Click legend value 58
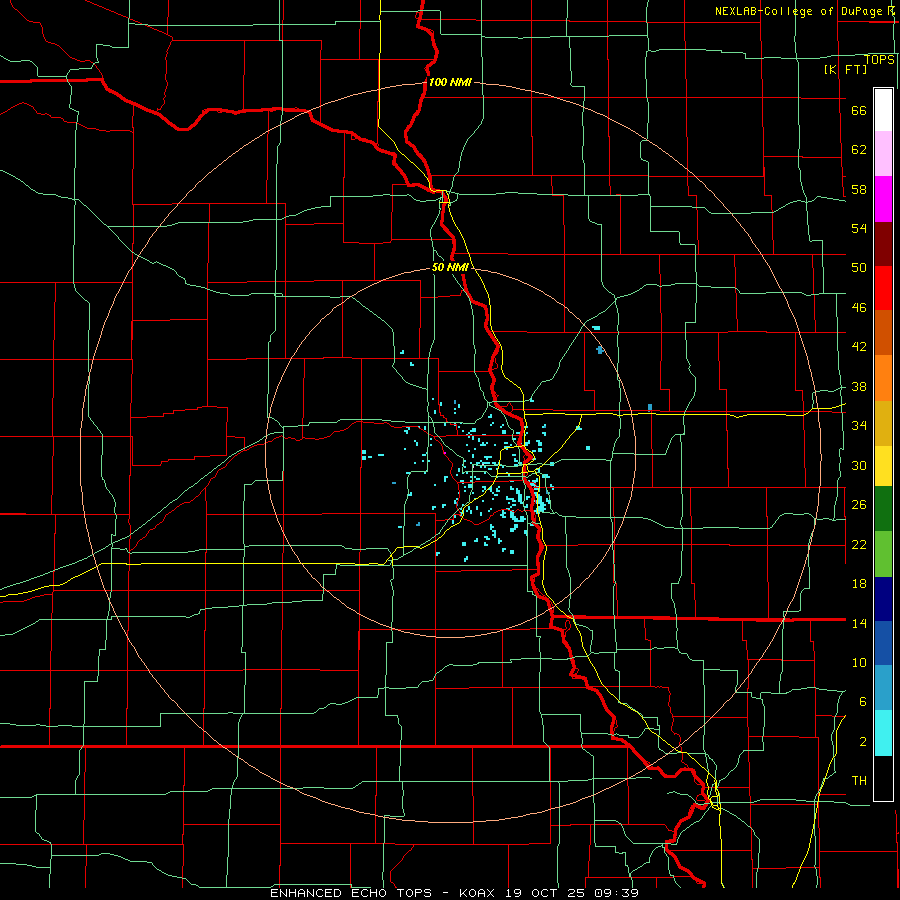900x900 pixels. point(859,189)
